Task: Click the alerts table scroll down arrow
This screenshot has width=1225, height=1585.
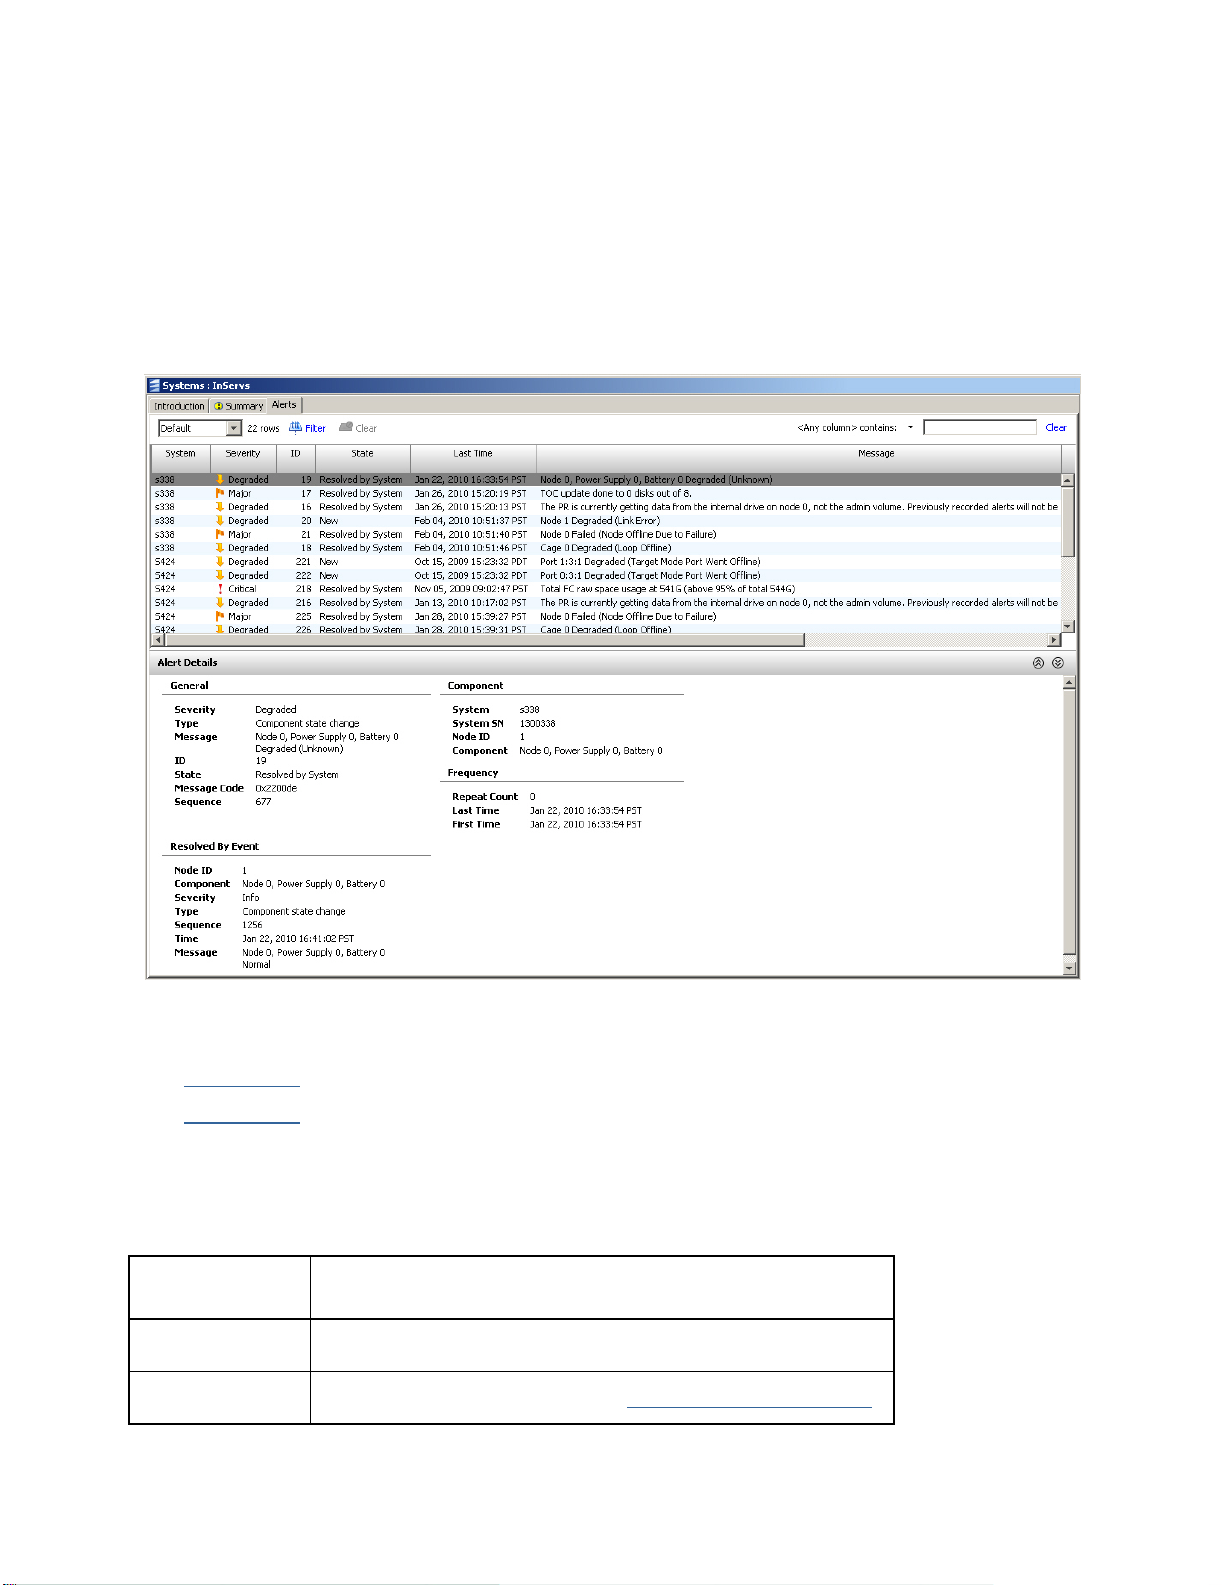Action: pyautogui.click(x=1068, y=626)
